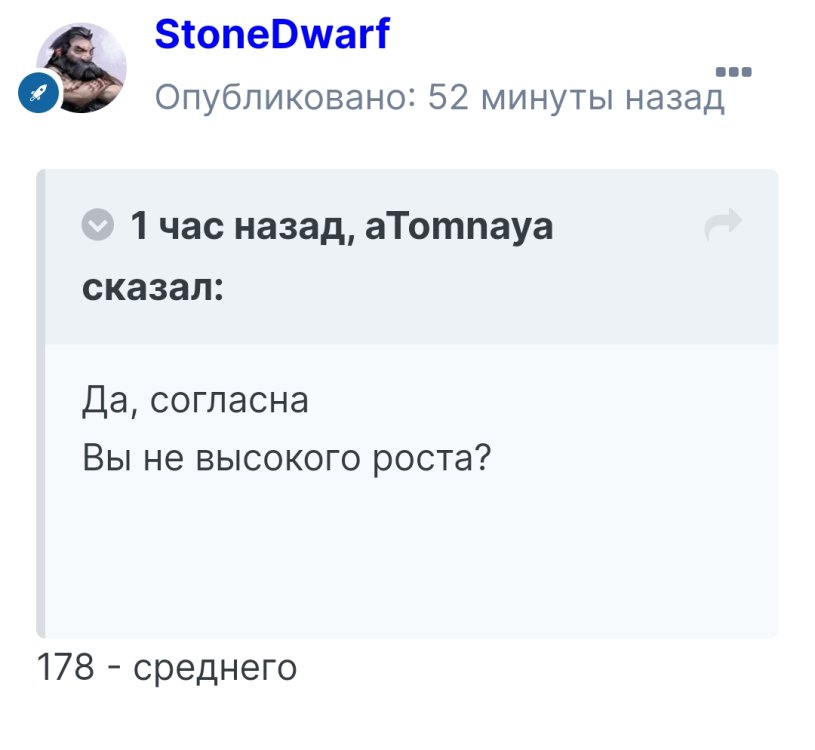Follow the quote's share arrow icon
Image resolution: width=815 pixels, height=750 pixels.
(x=722, y=226)
